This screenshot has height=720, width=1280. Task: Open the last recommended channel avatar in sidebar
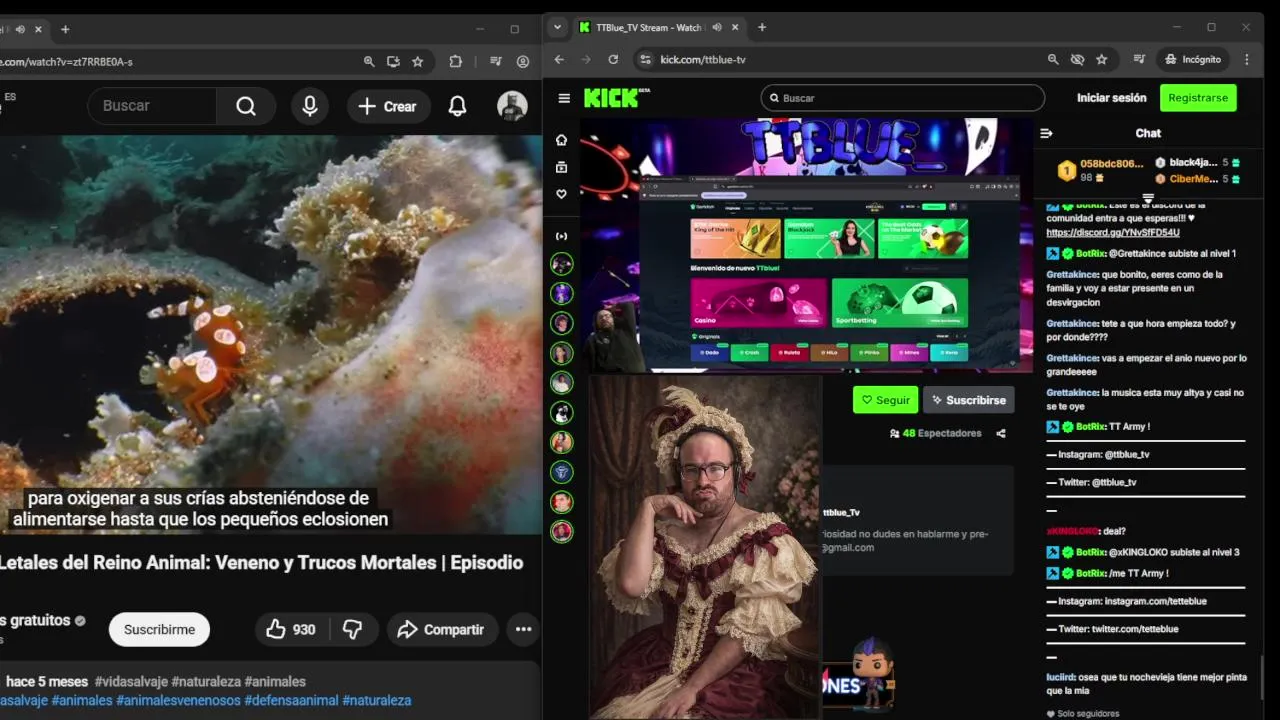(562, 531)
